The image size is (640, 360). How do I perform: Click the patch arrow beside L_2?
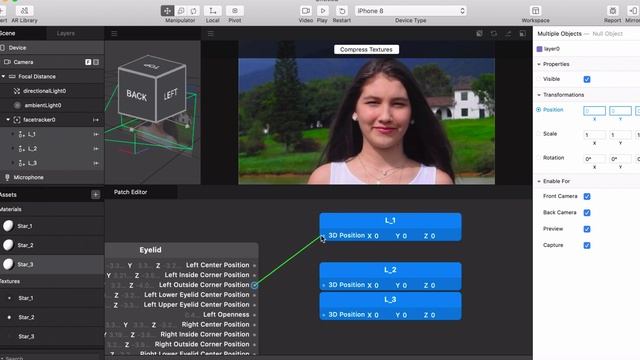coord(96,149)
